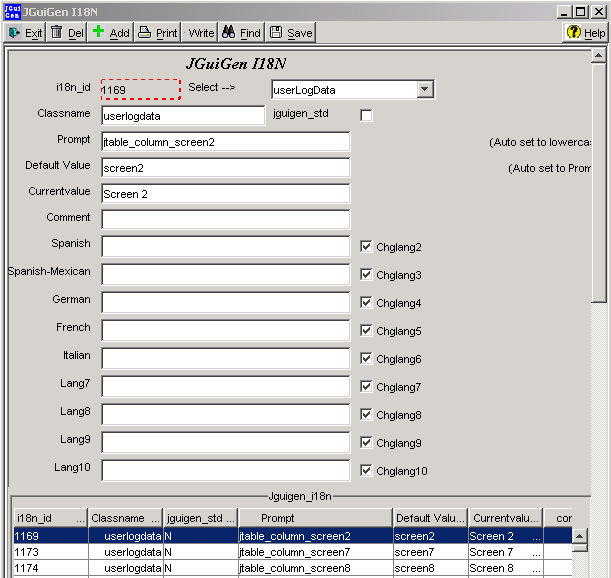Click the jtable_column_screen8 prompt cell
Screen dimensions: 611x578
point(316,568)
